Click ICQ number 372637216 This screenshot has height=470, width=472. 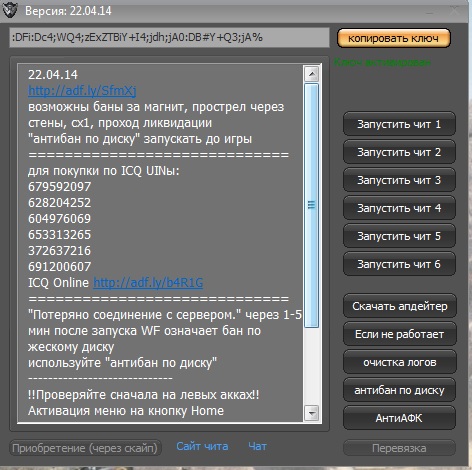59,251
